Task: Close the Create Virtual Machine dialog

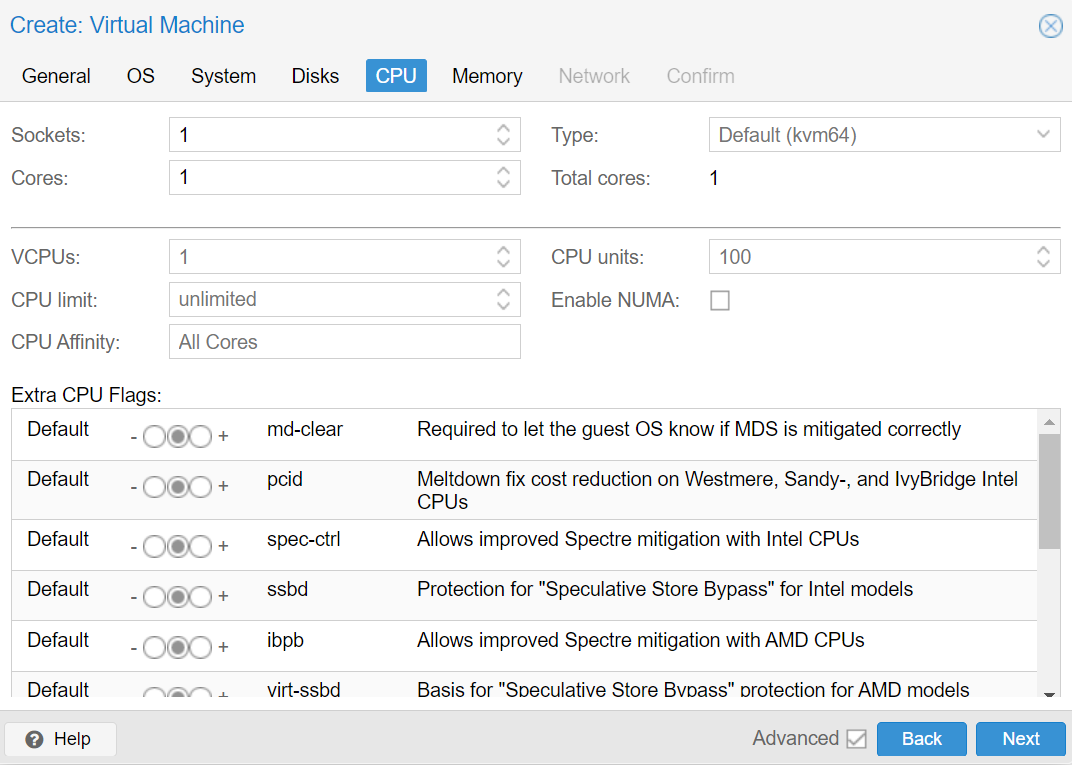Action: [1050, 27]
